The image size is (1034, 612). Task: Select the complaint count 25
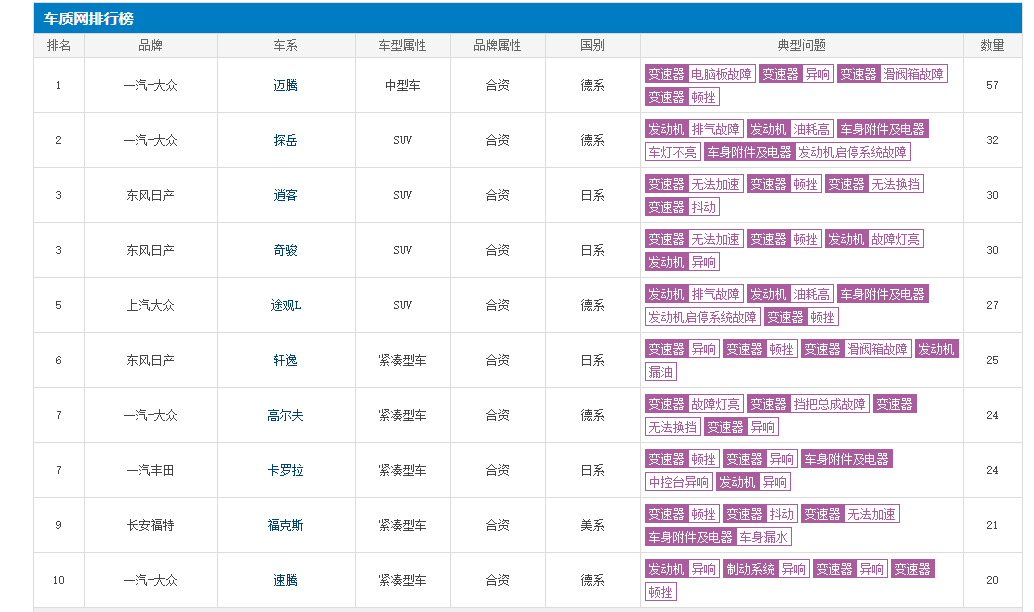pos(992,360)
